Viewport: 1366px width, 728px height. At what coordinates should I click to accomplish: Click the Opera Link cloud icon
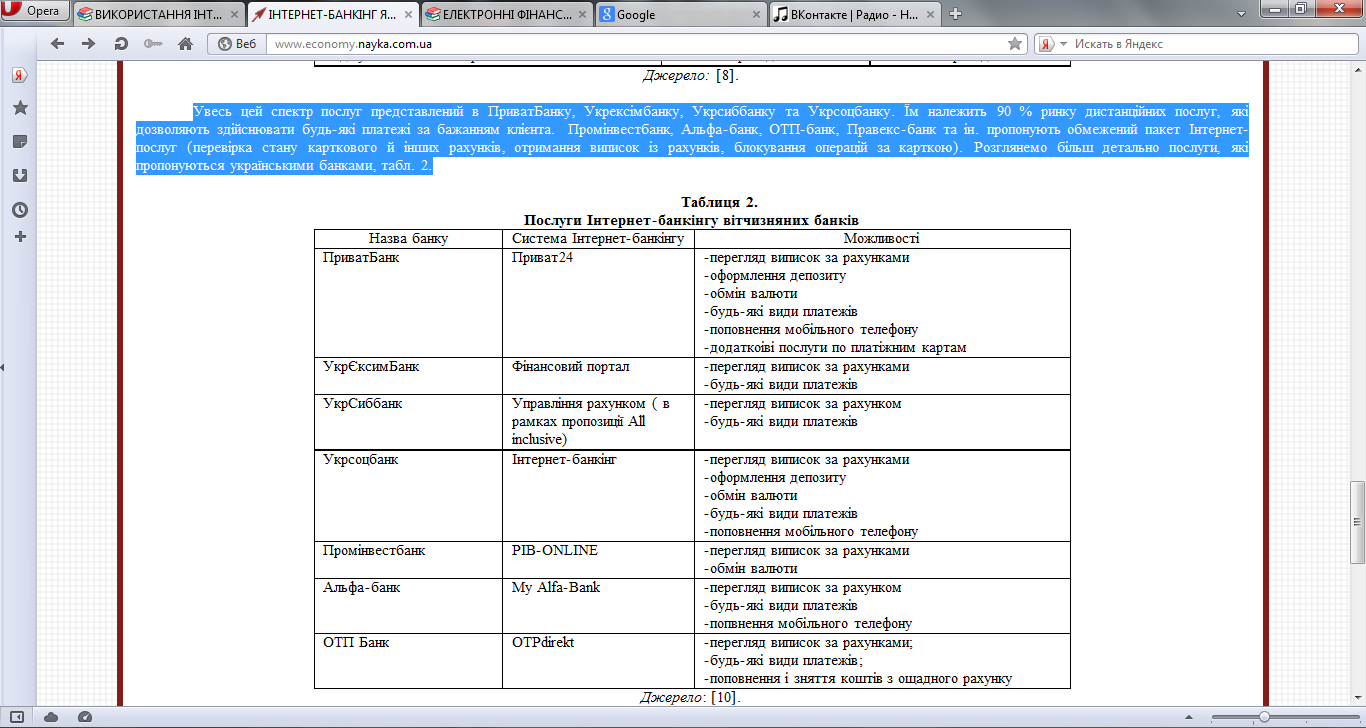point(51,716)
